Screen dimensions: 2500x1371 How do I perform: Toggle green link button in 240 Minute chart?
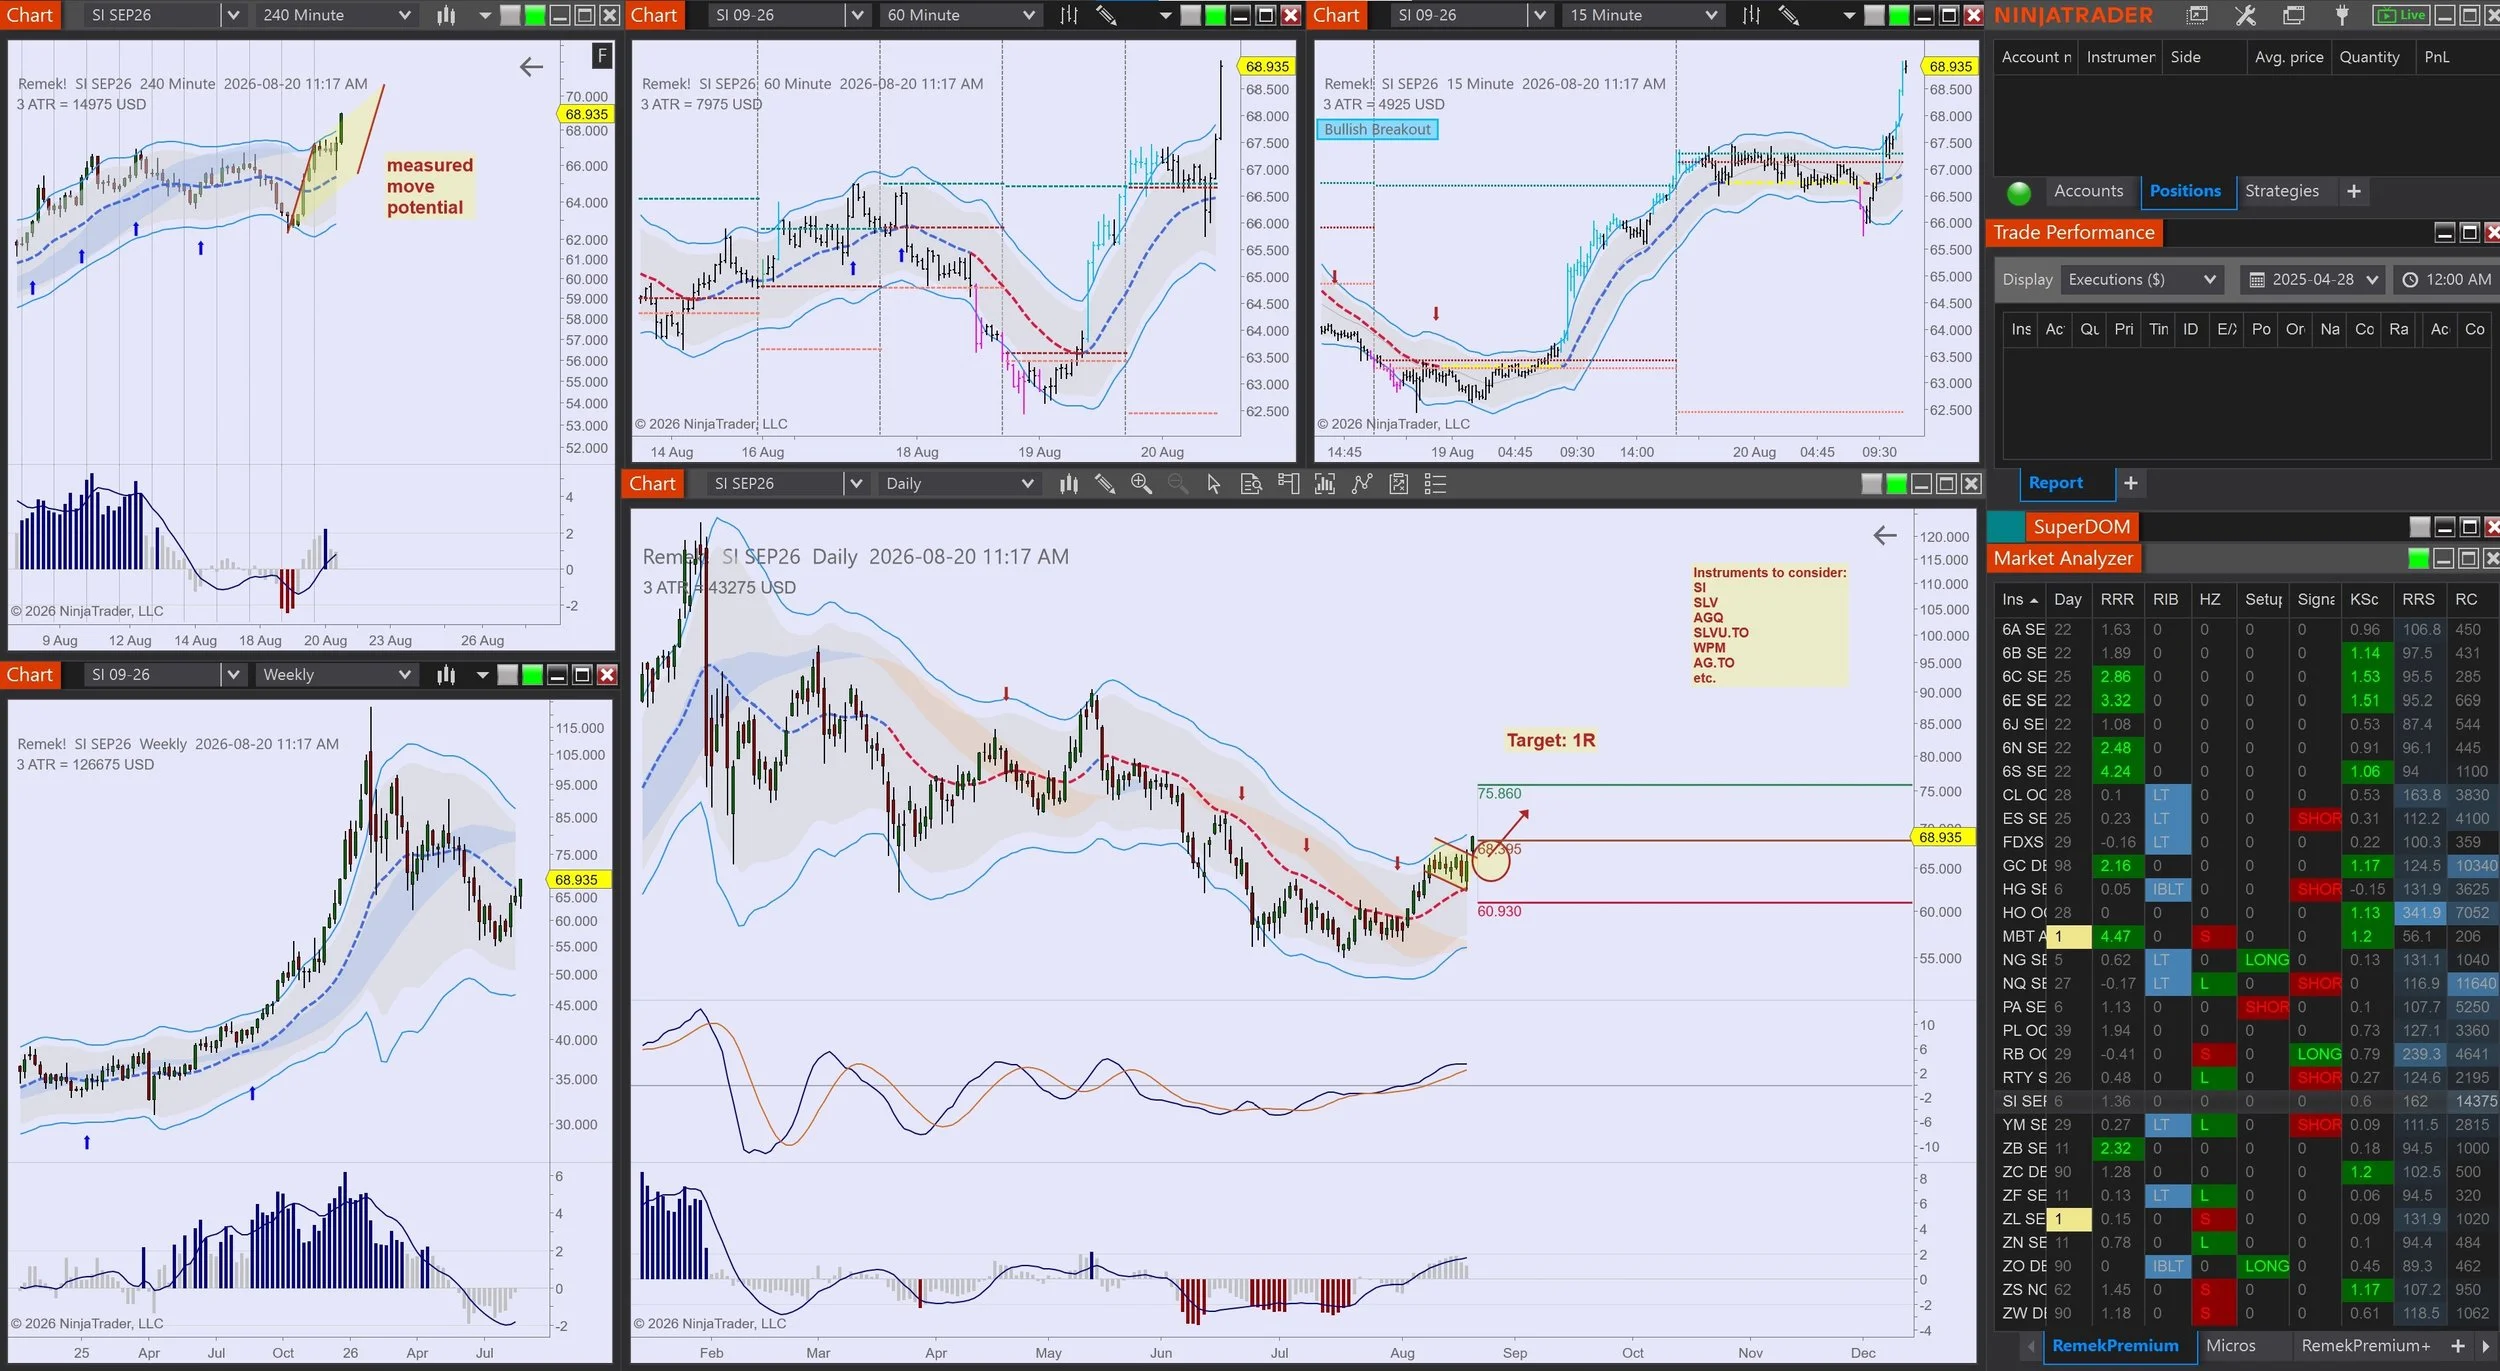(x=535, y=15)
